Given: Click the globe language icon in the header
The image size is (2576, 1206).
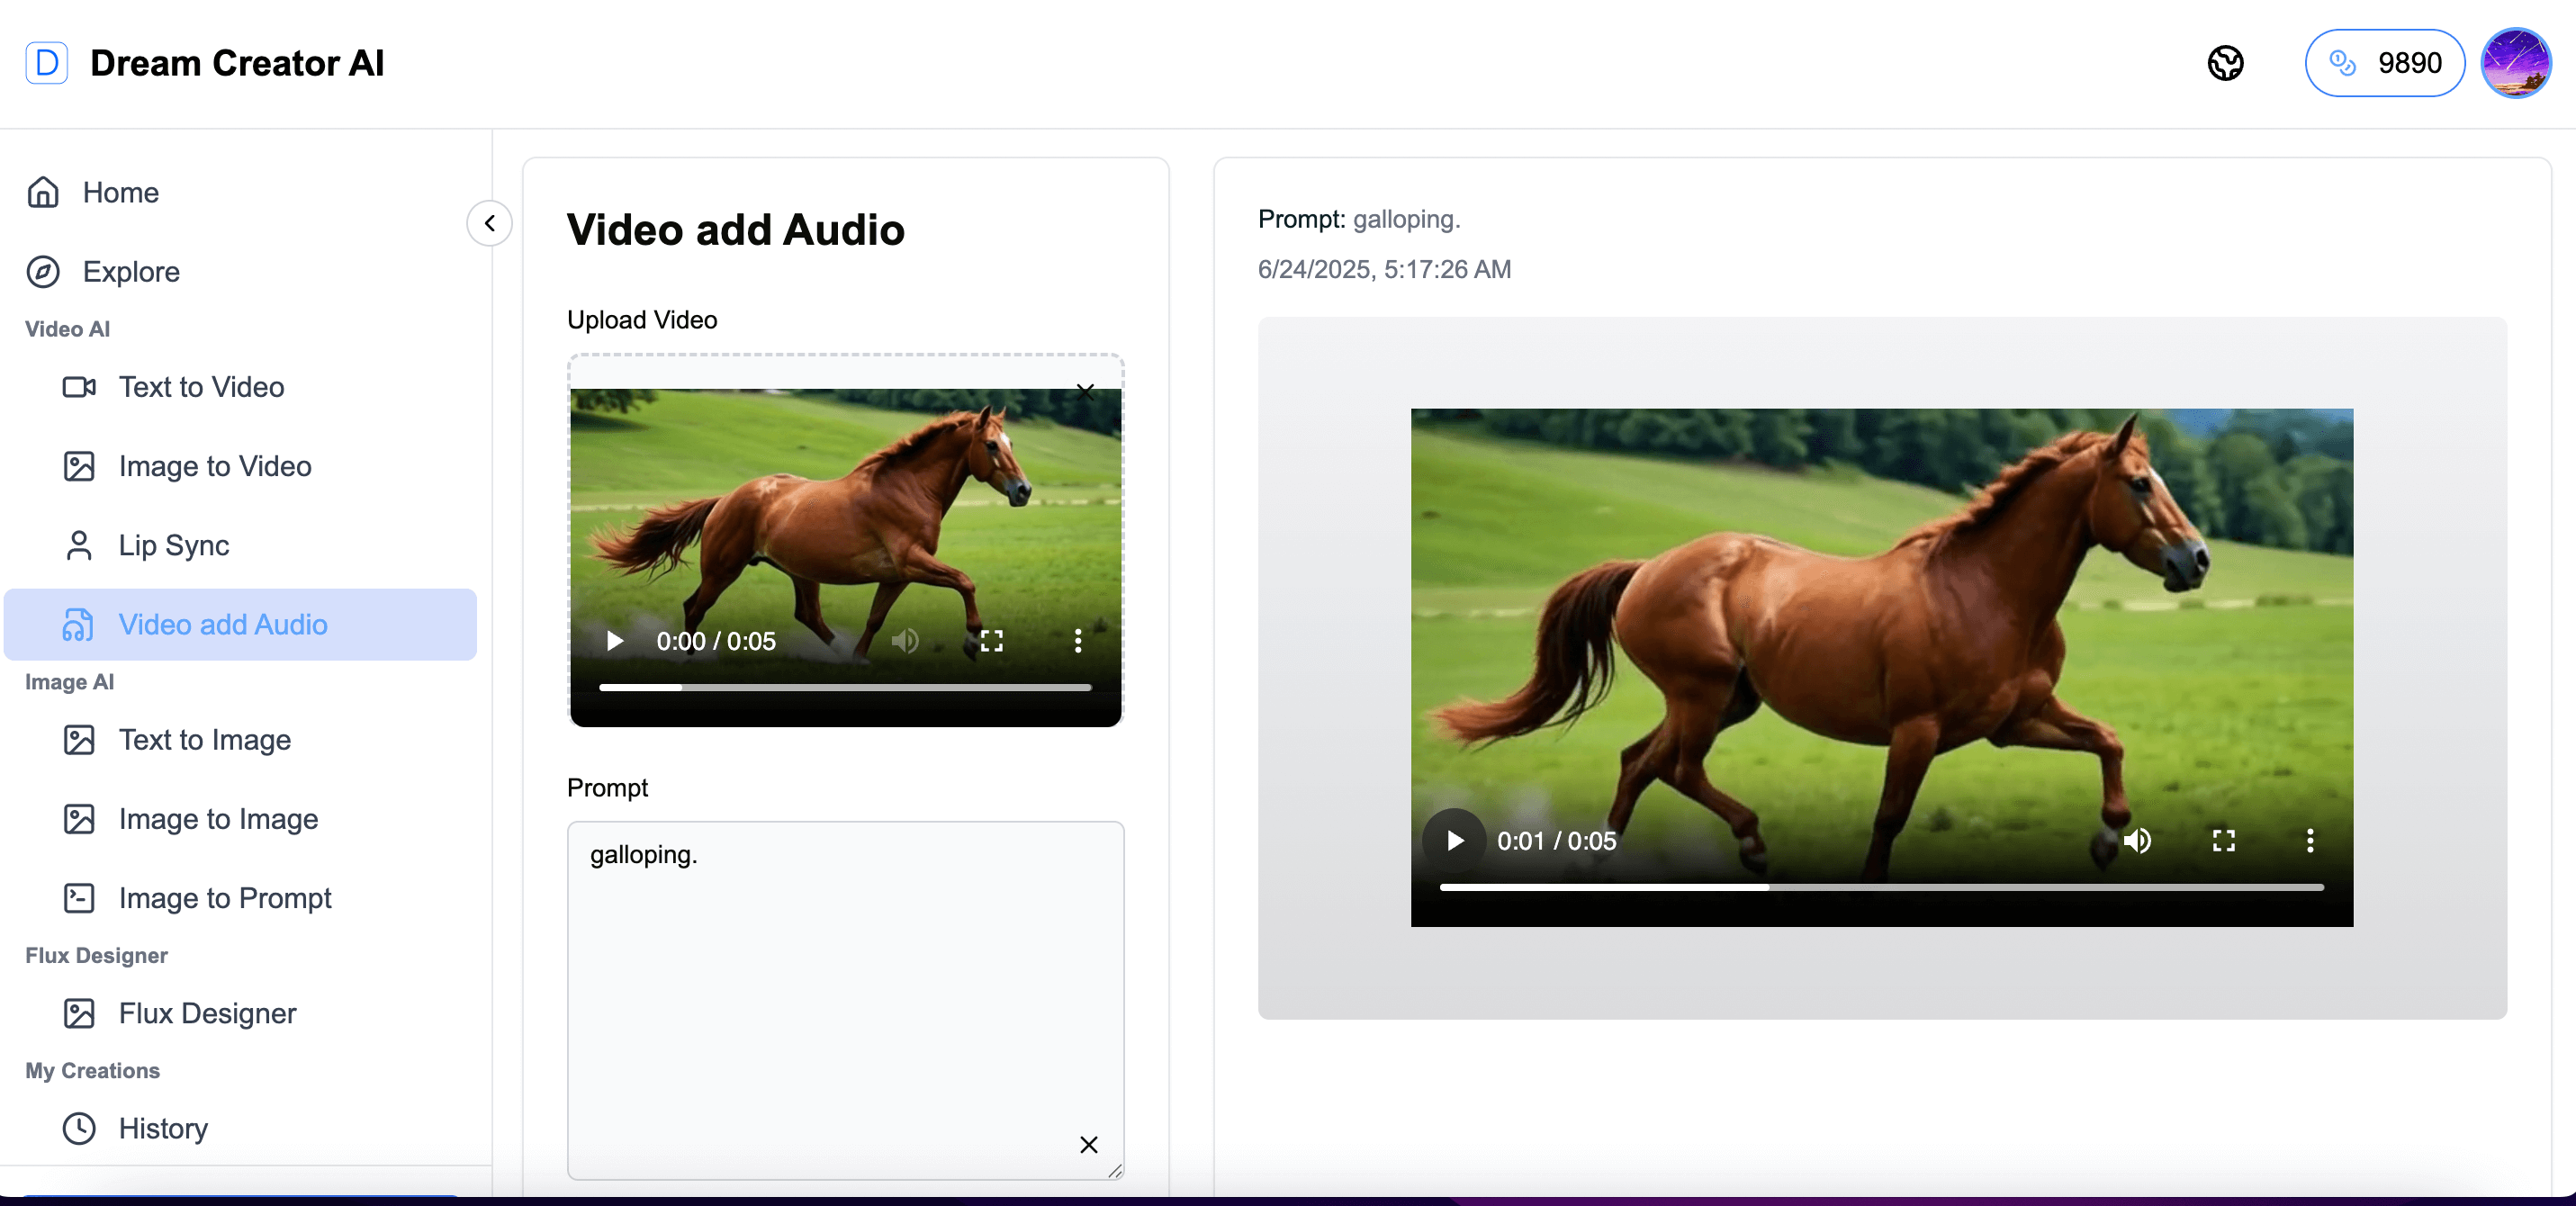Looking at the screenshot, I should (x=2225, y=62).
